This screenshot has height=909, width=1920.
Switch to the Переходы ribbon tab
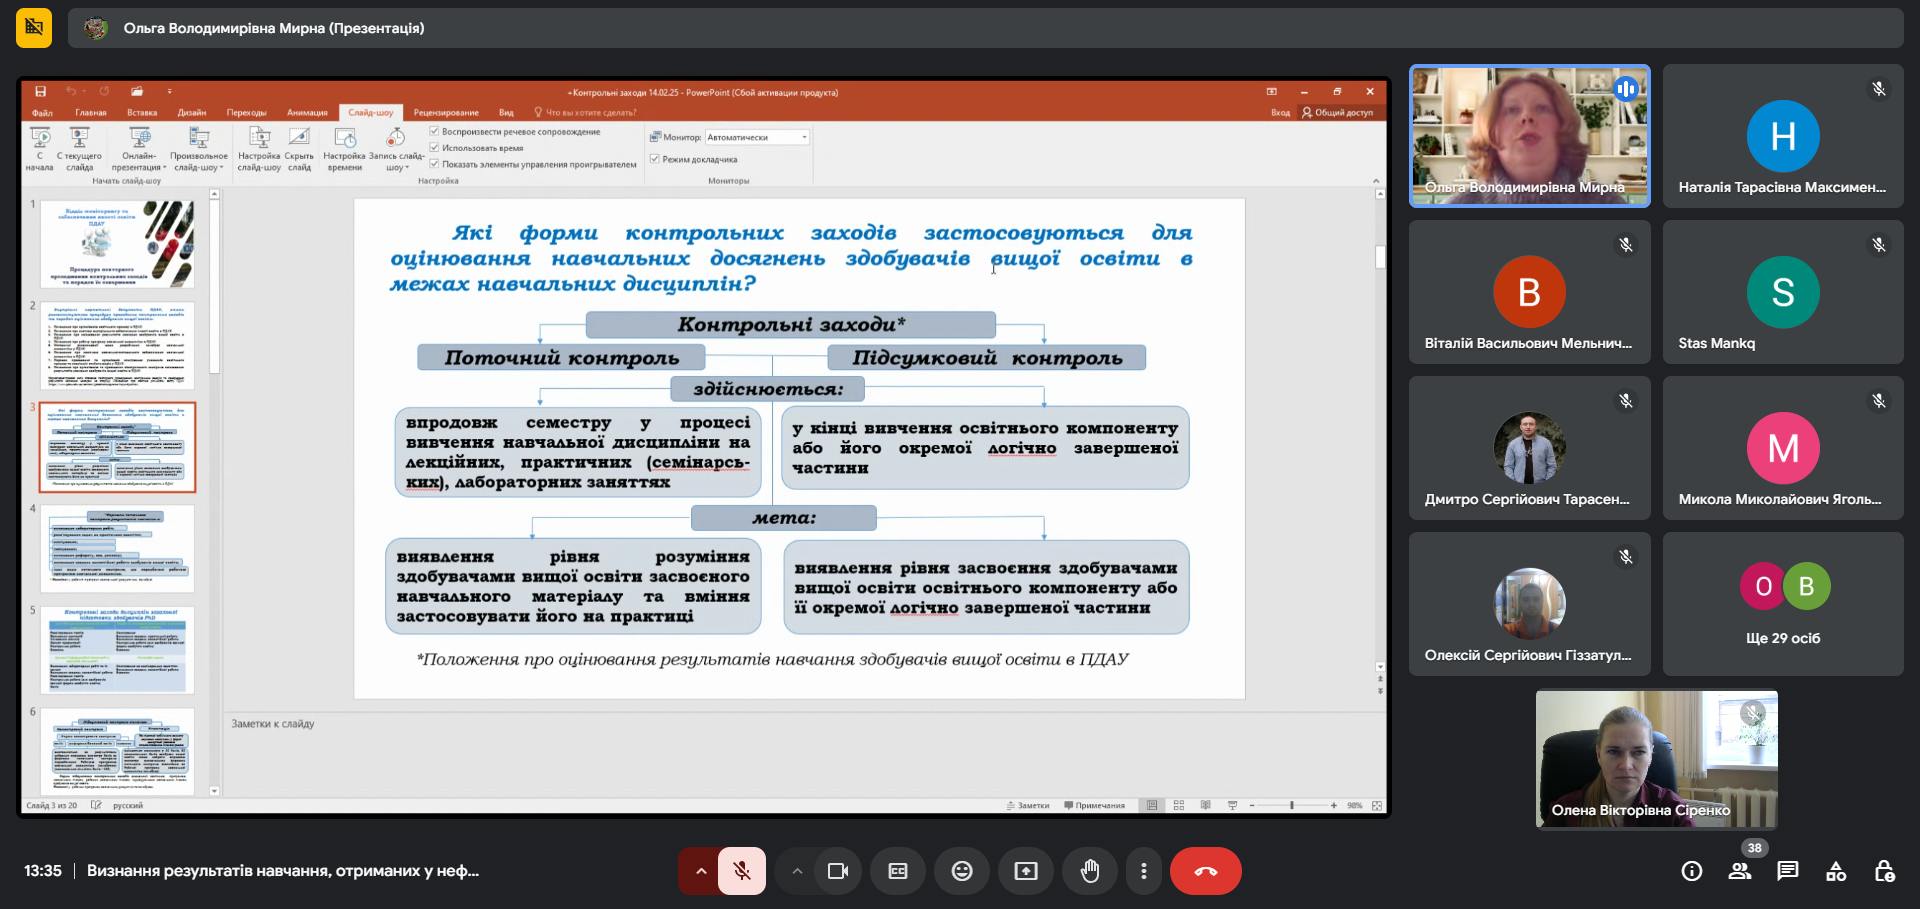click(246, 112)
